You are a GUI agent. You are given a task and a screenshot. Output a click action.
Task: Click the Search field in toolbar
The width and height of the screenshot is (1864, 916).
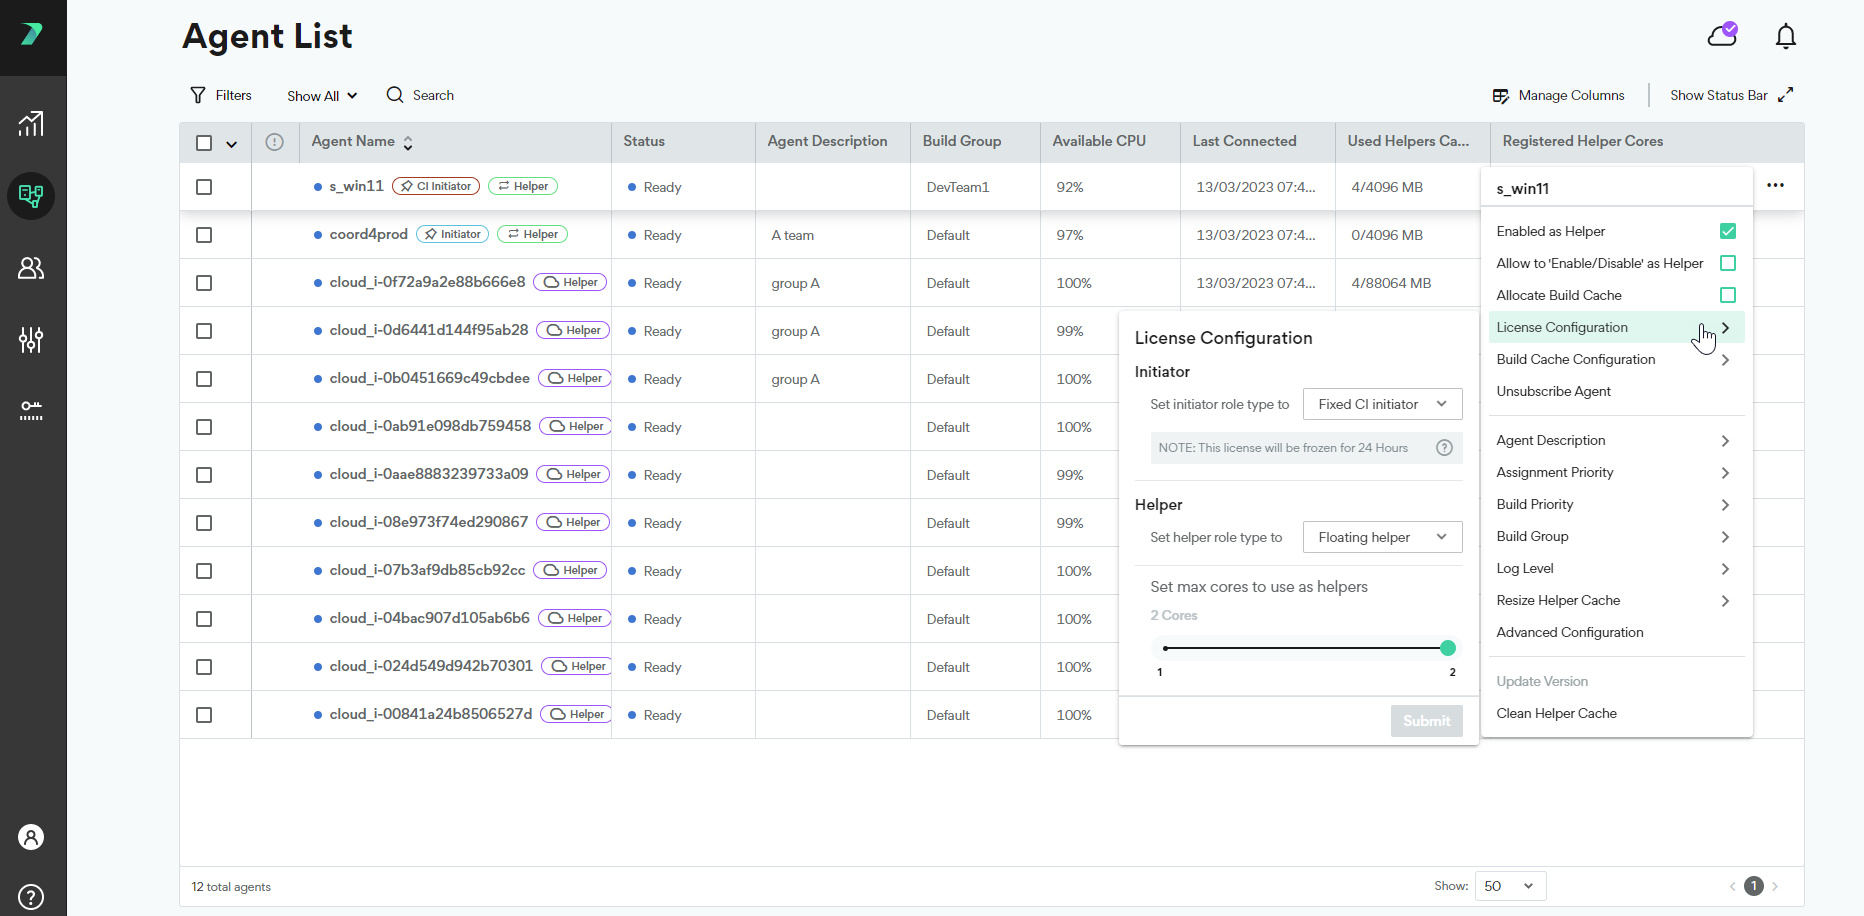(x=421, y=96)
